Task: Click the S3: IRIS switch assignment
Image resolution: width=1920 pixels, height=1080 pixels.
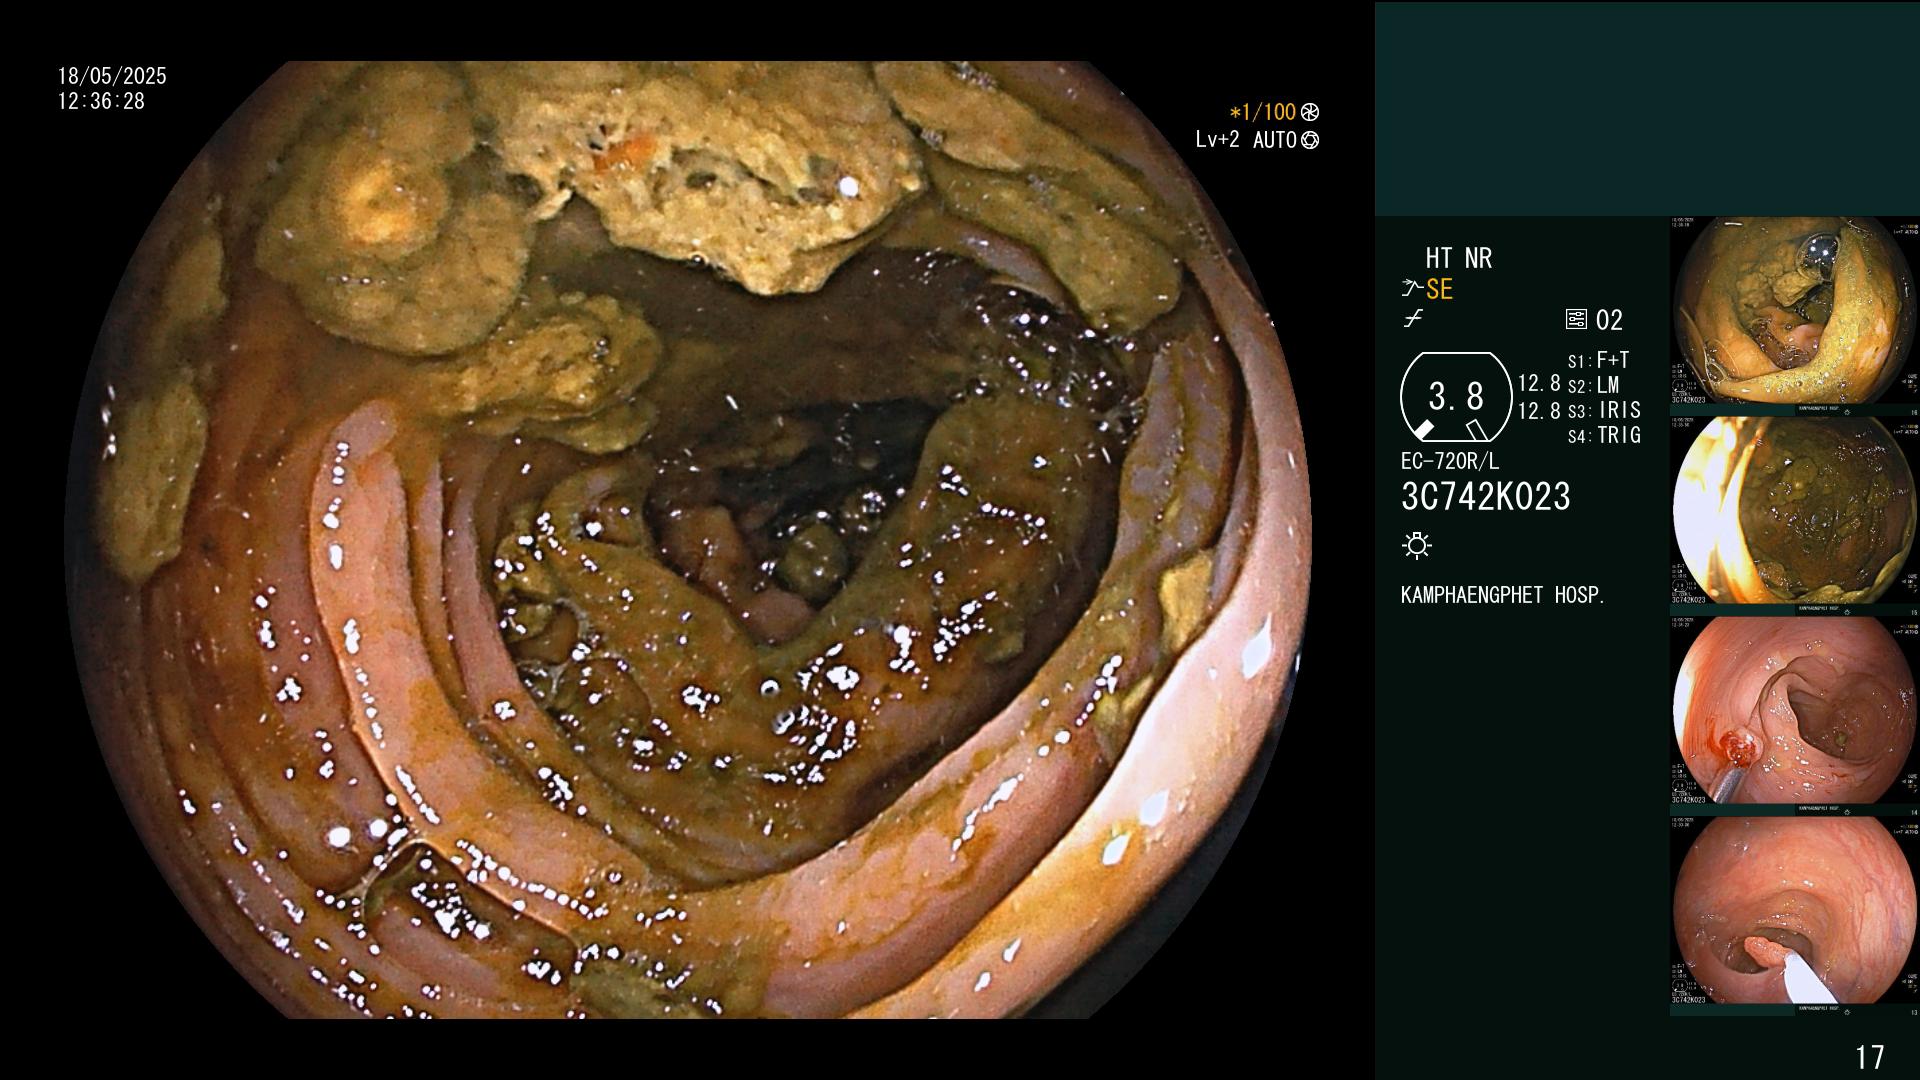Action: coord(1604,410)
